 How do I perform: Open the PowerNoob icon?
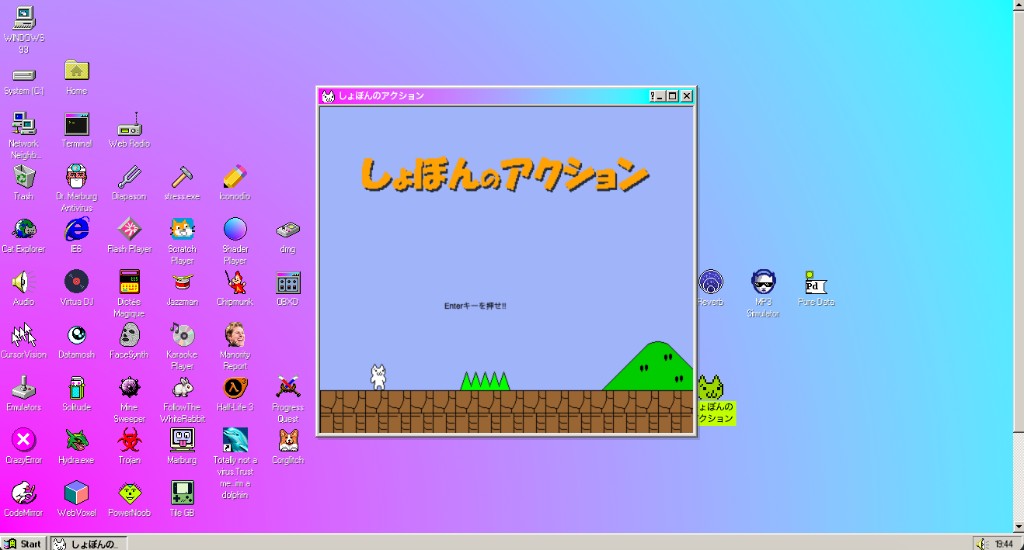[129, 493]
